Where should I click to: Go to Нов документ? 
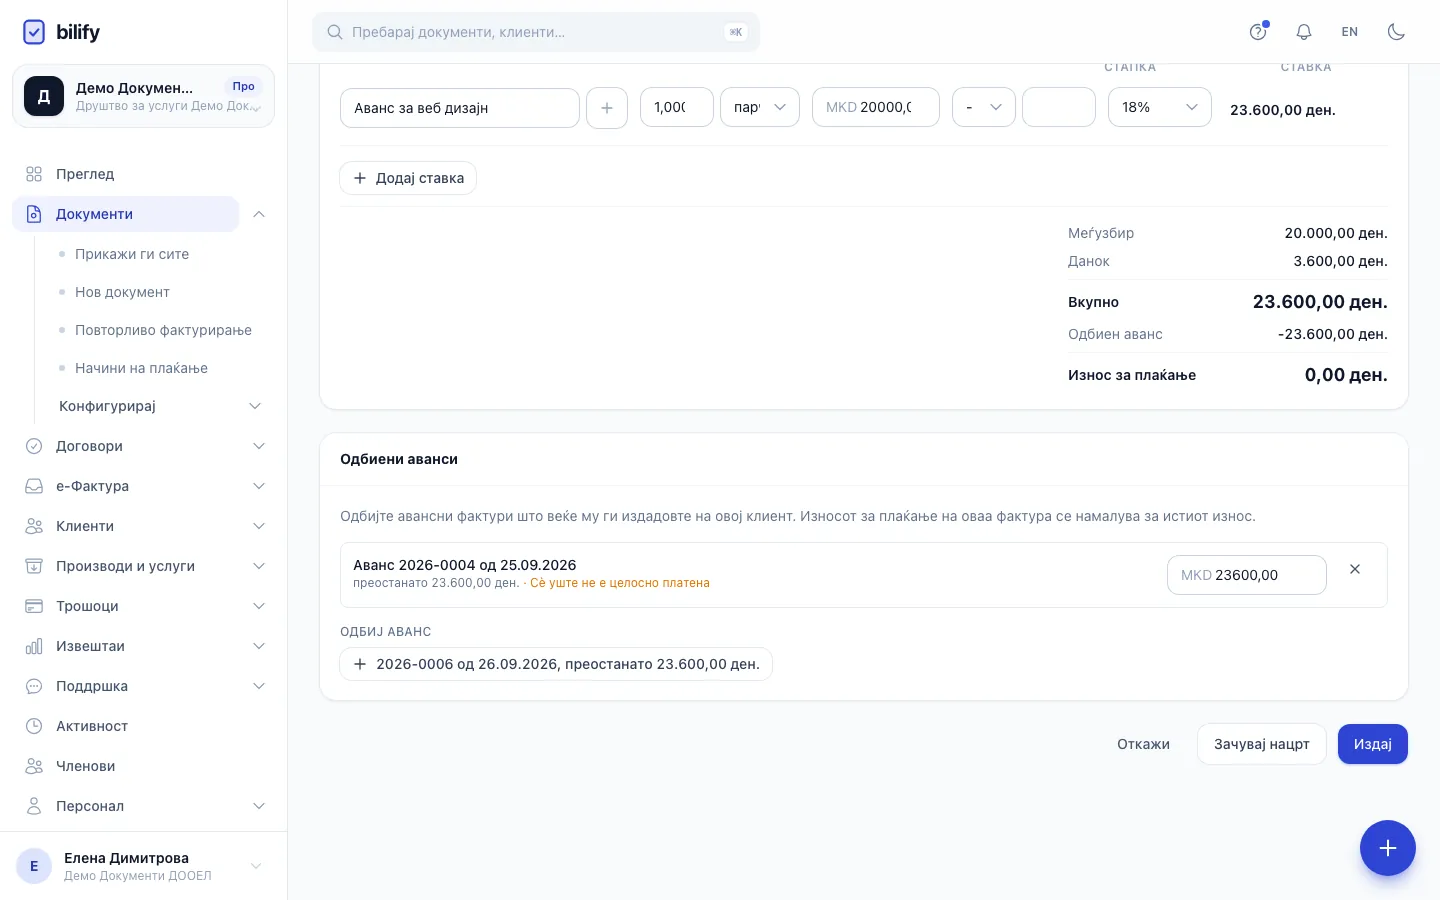coord(122,292)
